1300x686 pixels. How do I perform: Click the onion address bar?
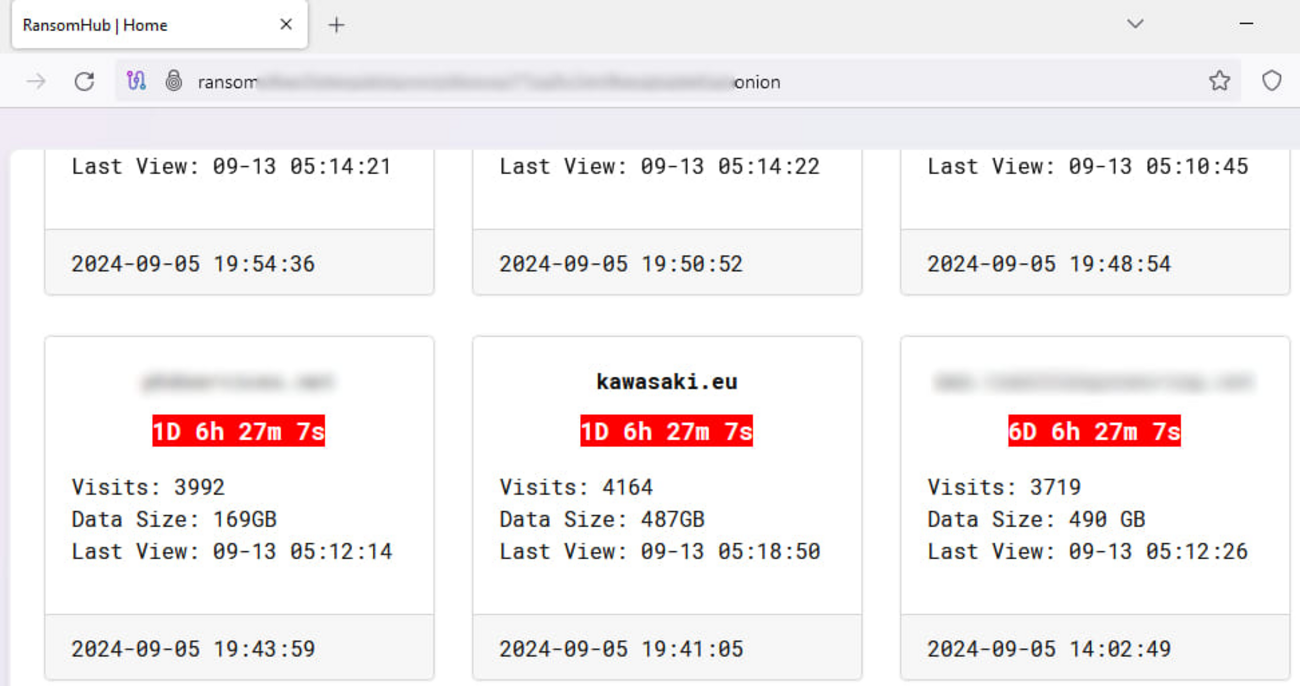(678, 82)
